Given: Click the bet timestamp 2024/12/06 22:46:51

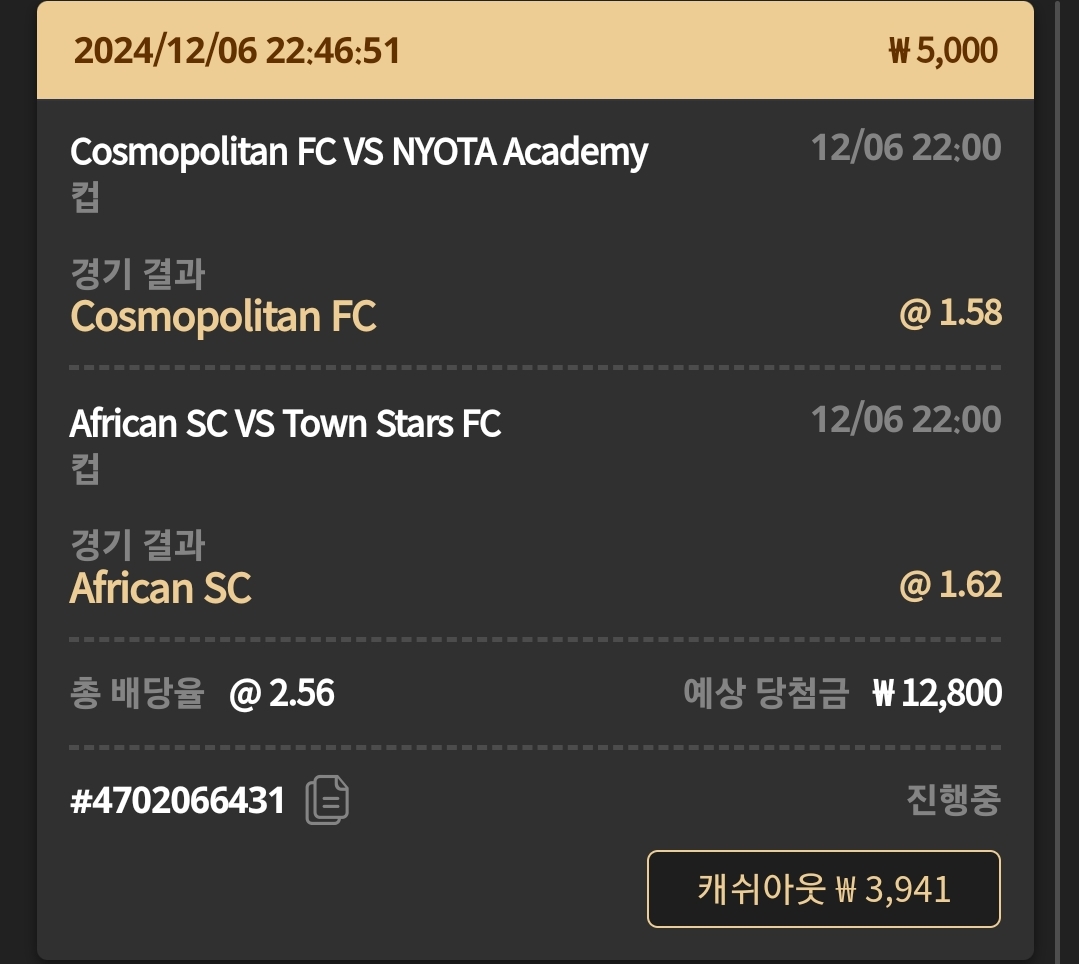Looking at the screenshot, I should 237,50.
